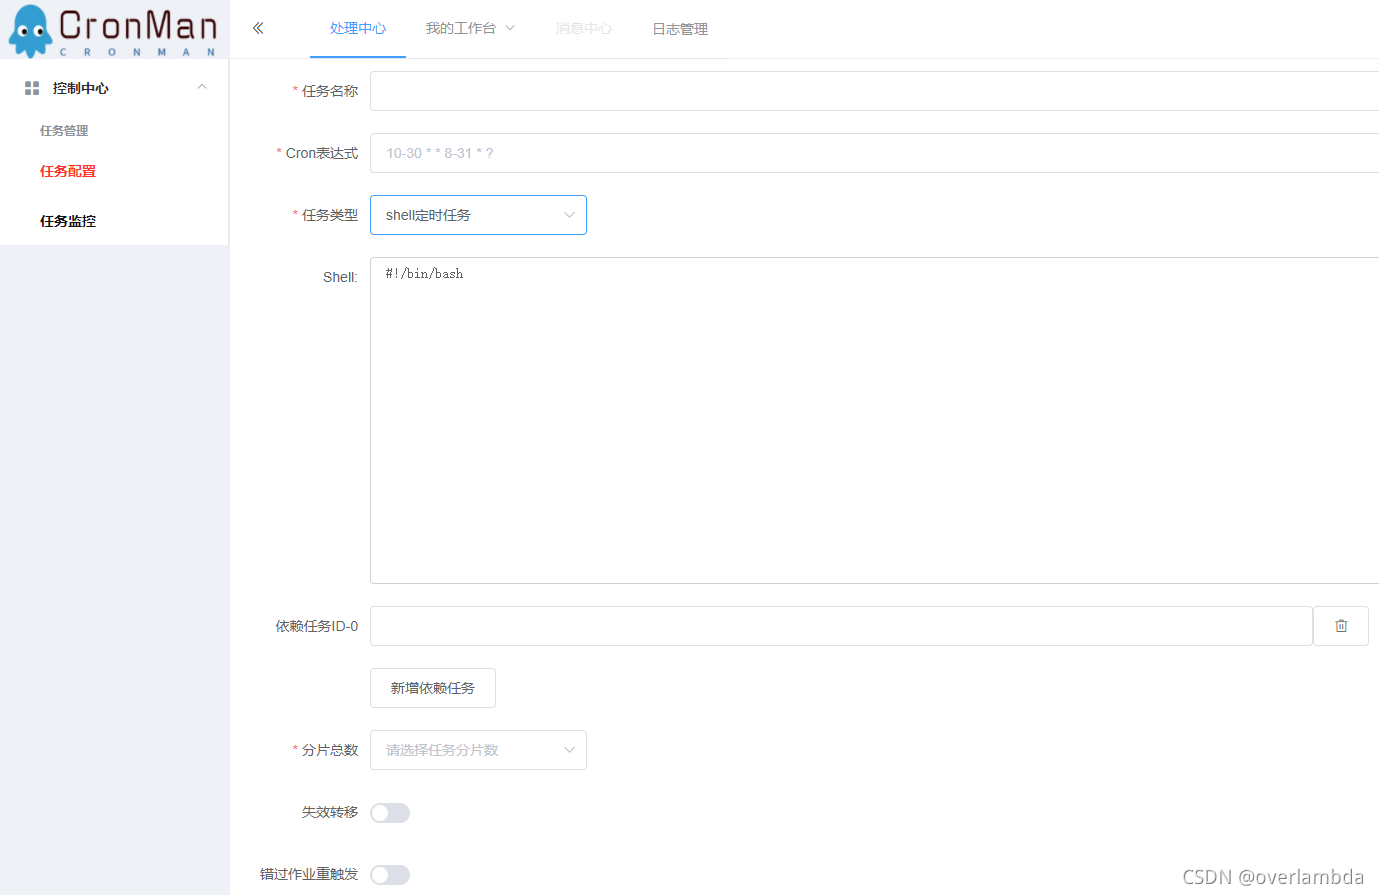1379x895 pixels.
Task: Open the 分片总数 select dropdown
Action: tap(478, 750)
